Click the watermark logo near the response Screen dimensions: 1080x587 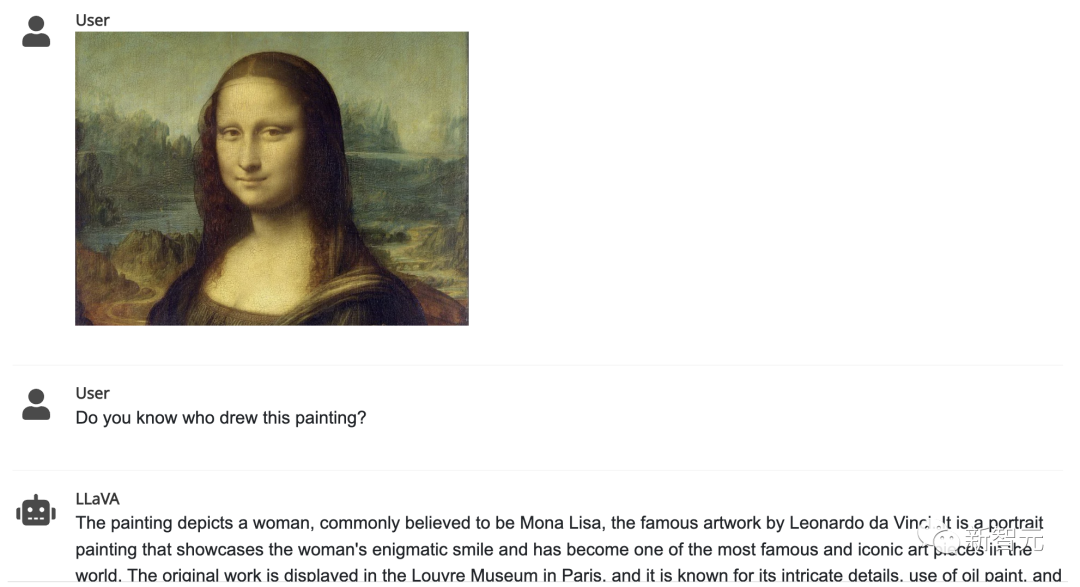(981, 538)
